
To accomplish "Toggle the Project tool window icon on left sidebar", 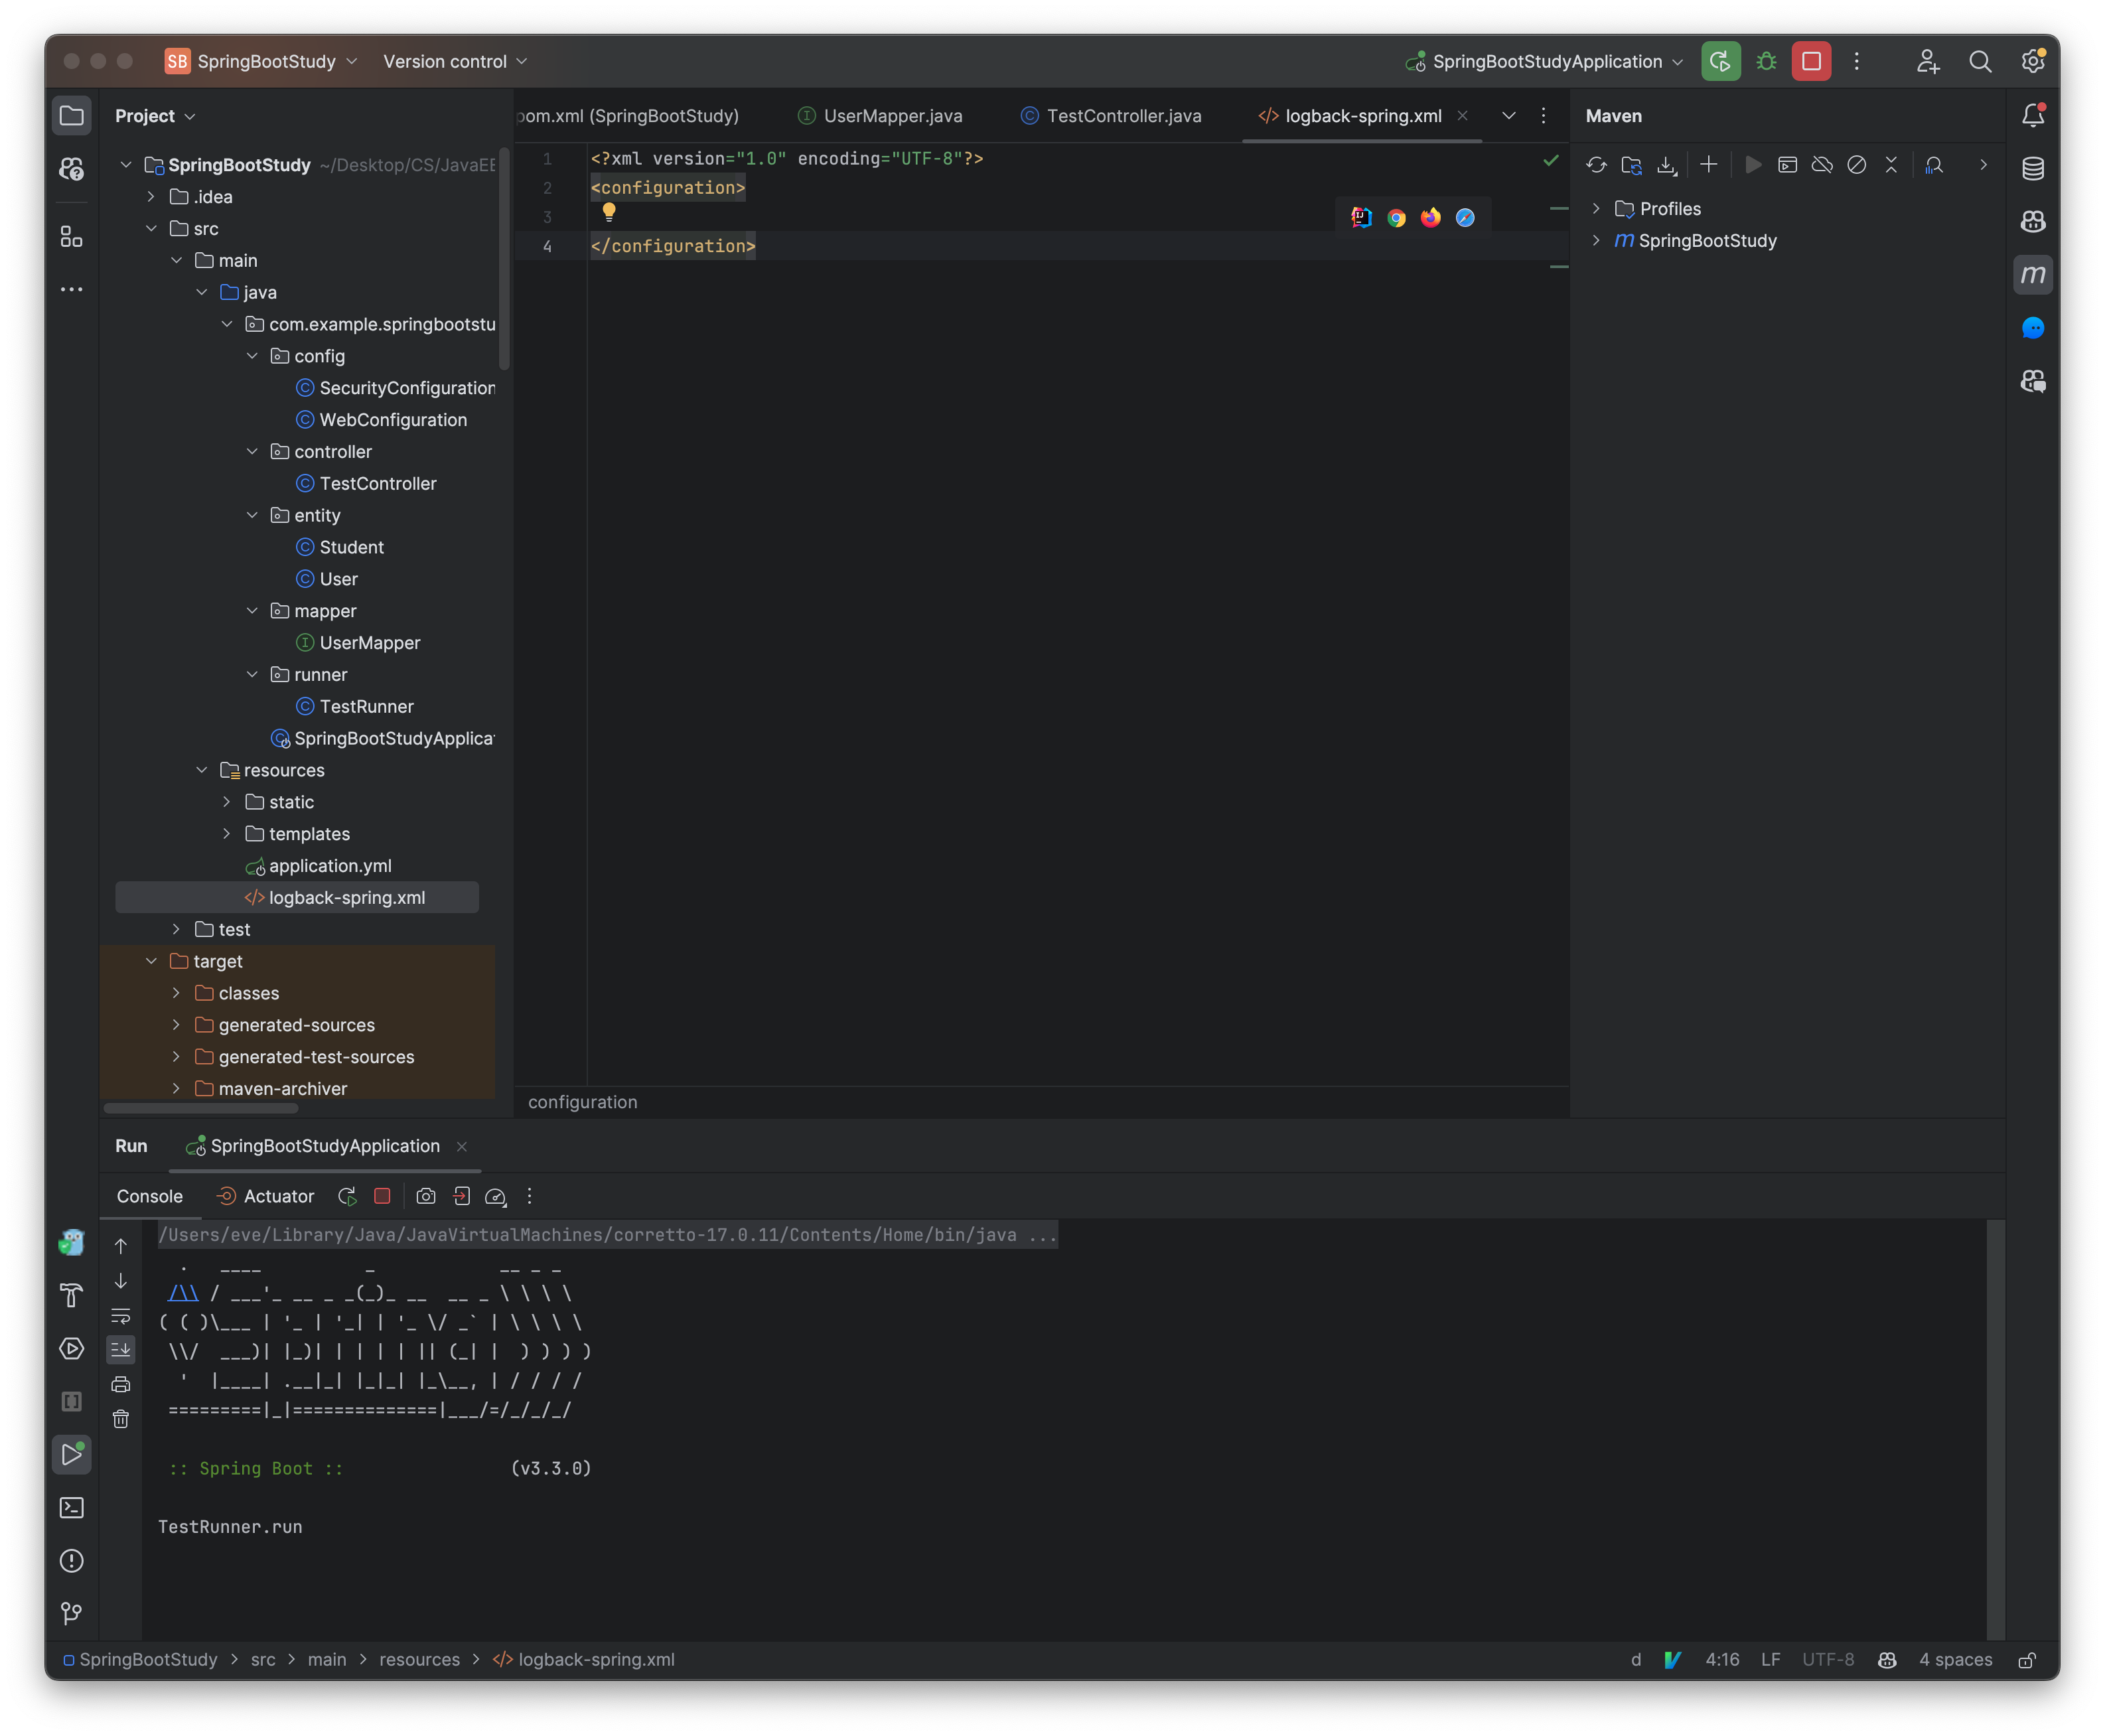I will (71, 115).
